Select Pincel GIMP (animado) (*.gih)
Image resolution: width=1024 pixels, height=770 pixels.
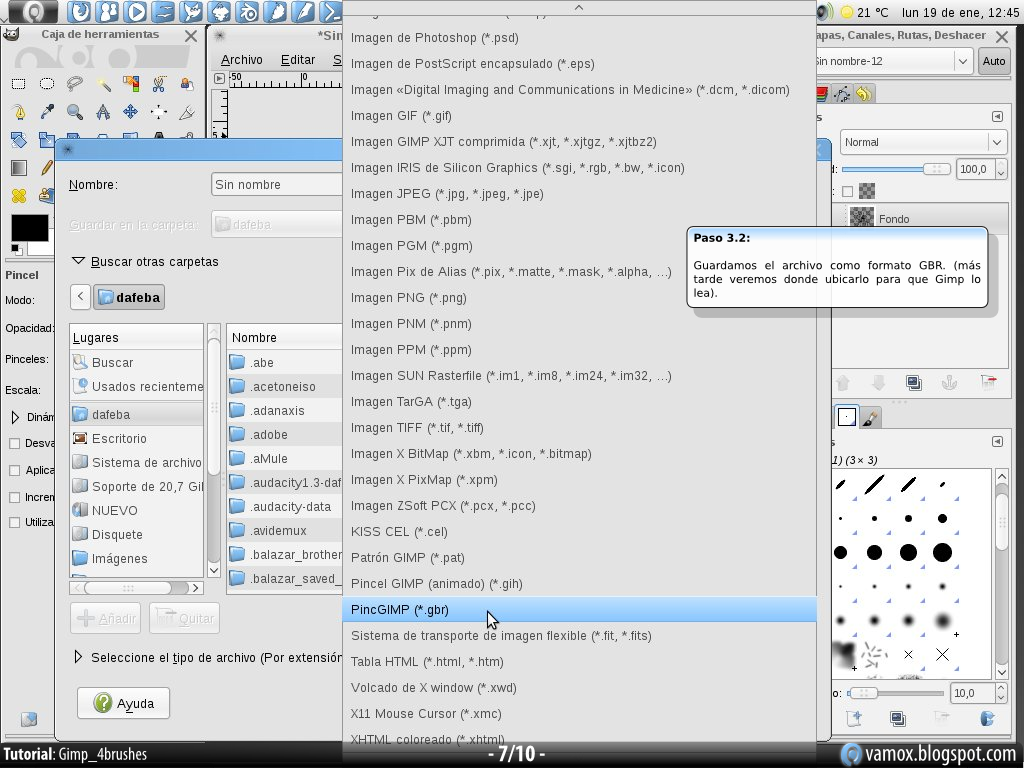click(579, 584)
